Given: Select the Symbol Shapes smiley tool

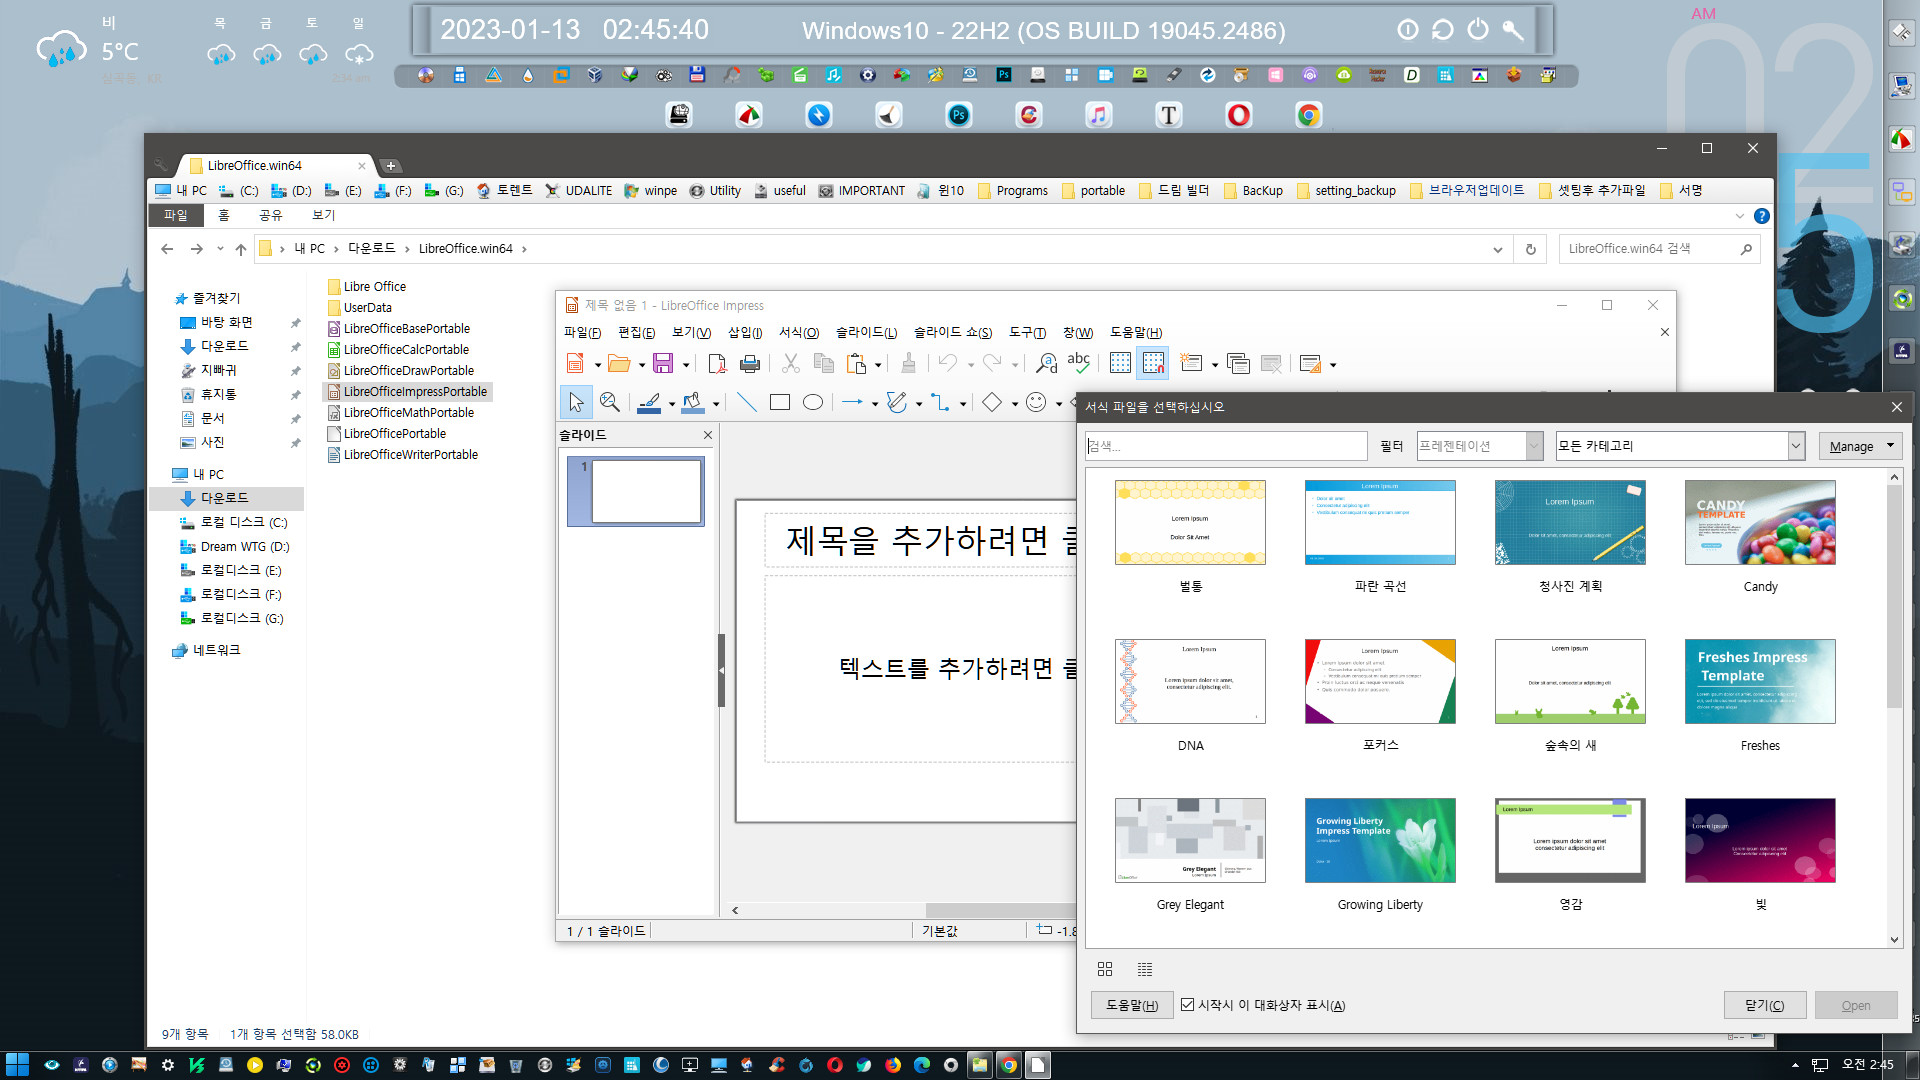Looking at the screenshot, I should coord(1036,402).
